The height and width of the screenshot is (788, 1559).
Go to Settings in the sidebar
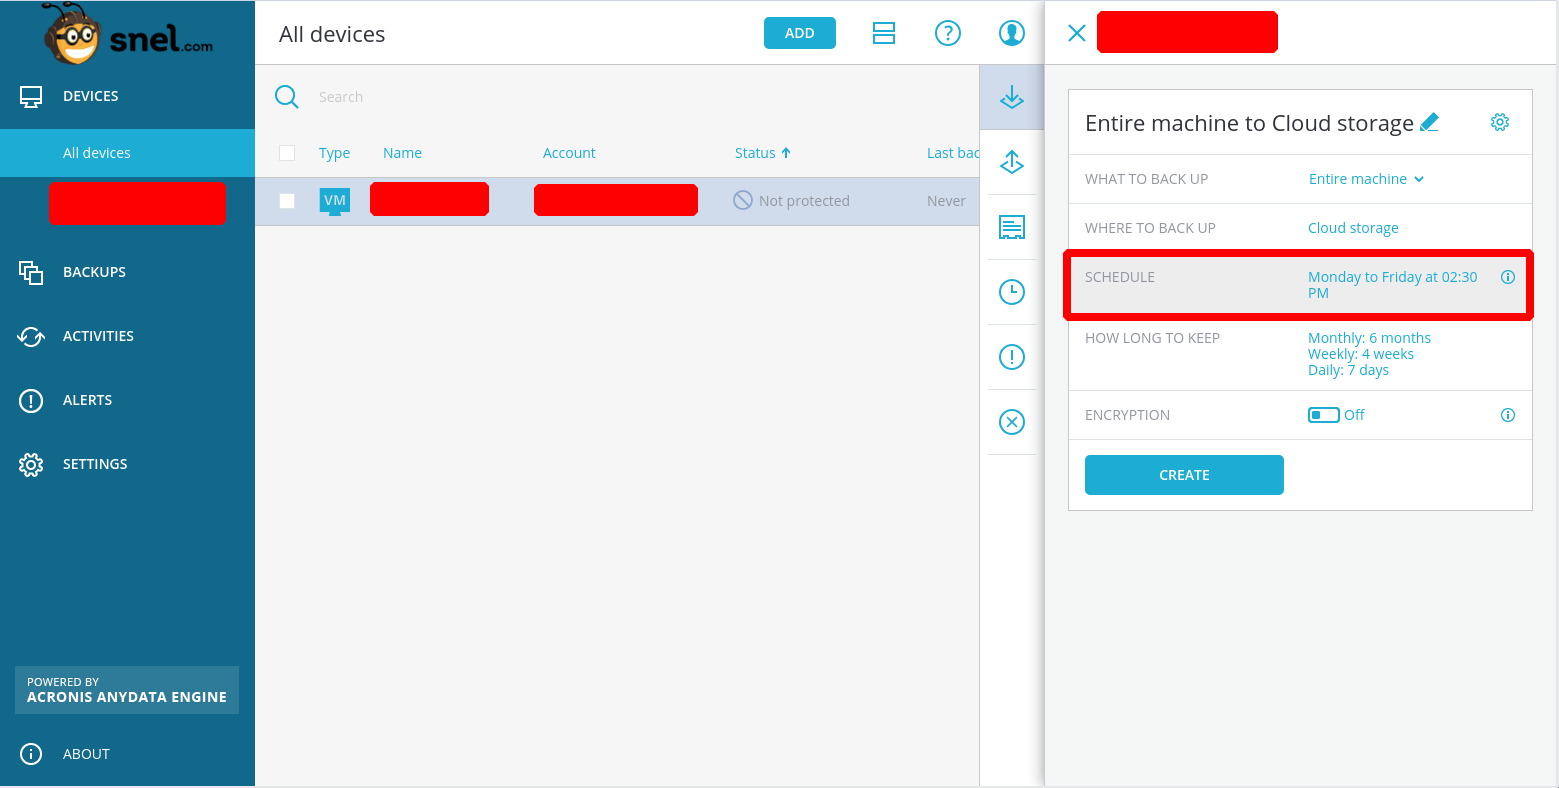point(95,464)
